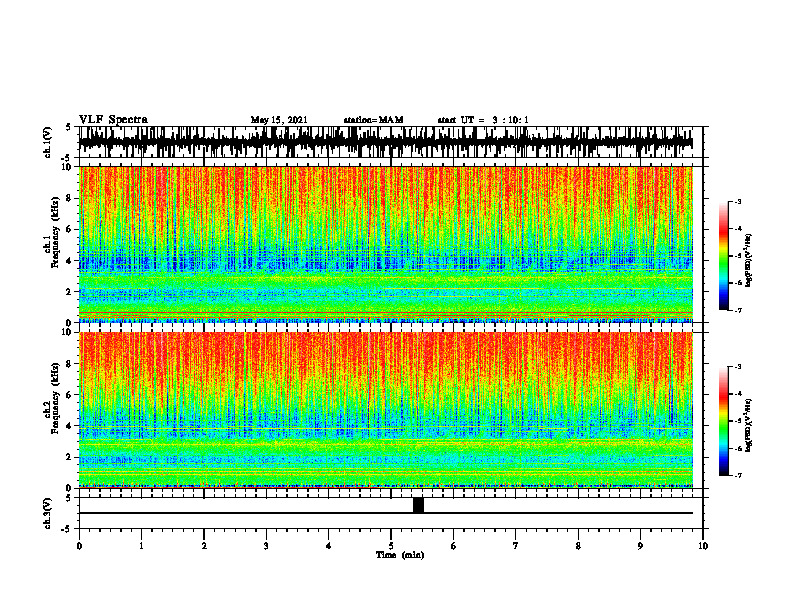Click the "2" kHz tick on ch.2 frequency axis
792x612 pixels.
click(70, 457)
